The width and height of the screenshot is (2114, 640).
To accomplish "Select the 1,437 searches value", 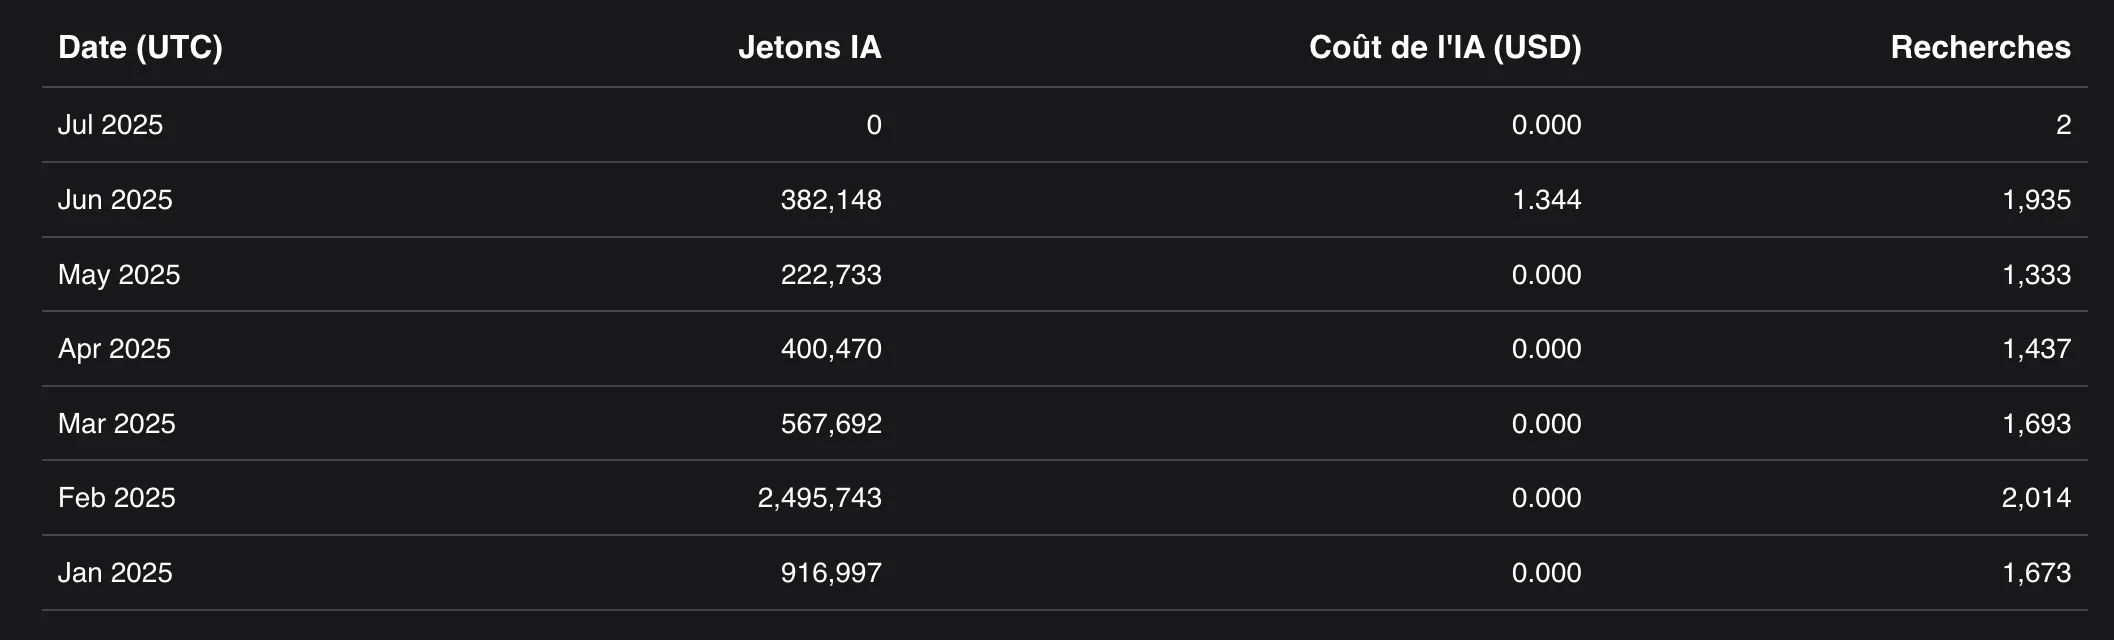I will click(x=2035, y=349).
